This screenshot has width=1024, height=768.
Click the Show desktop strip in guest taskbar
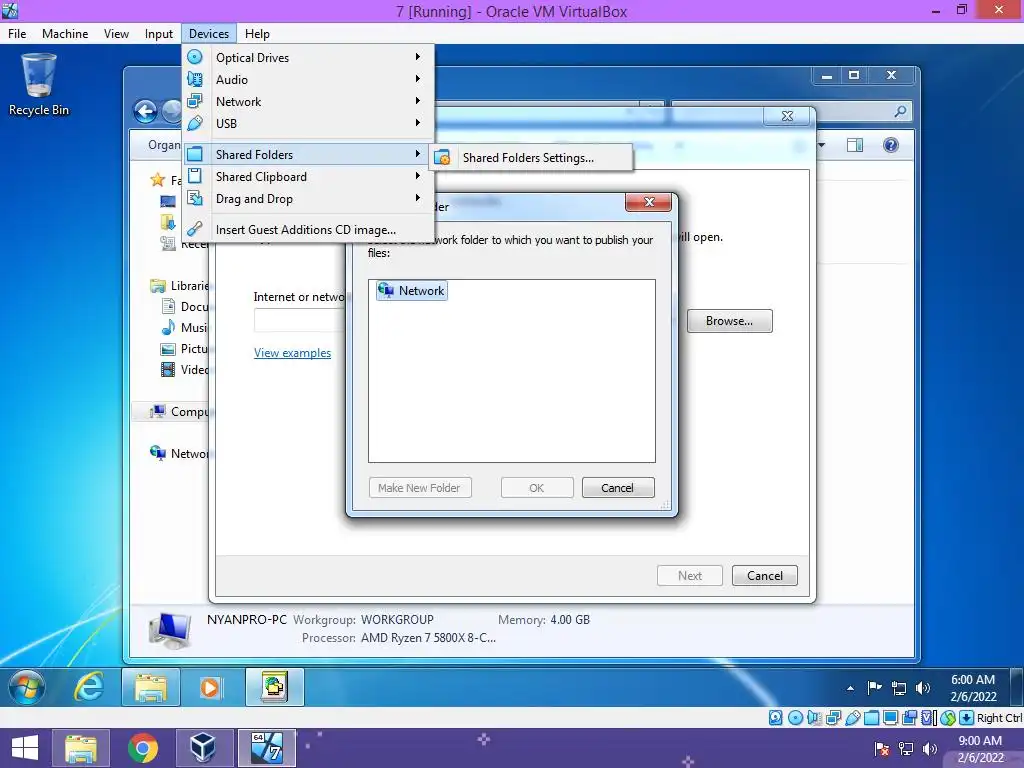coord(1016,687)
